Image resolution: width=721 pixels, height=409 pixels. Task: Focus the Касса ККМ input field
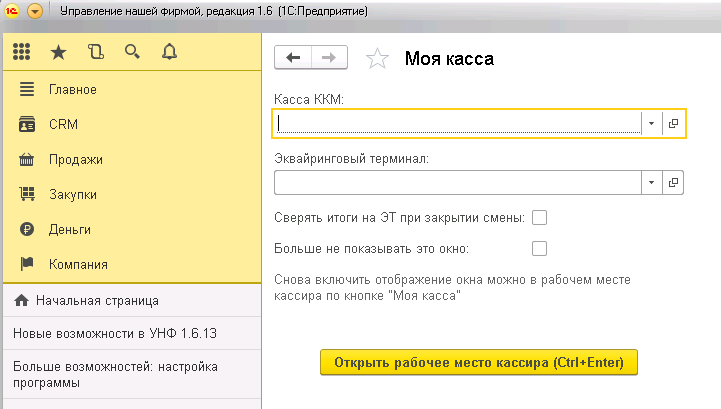pyautogui.click(x=458, y=123)
